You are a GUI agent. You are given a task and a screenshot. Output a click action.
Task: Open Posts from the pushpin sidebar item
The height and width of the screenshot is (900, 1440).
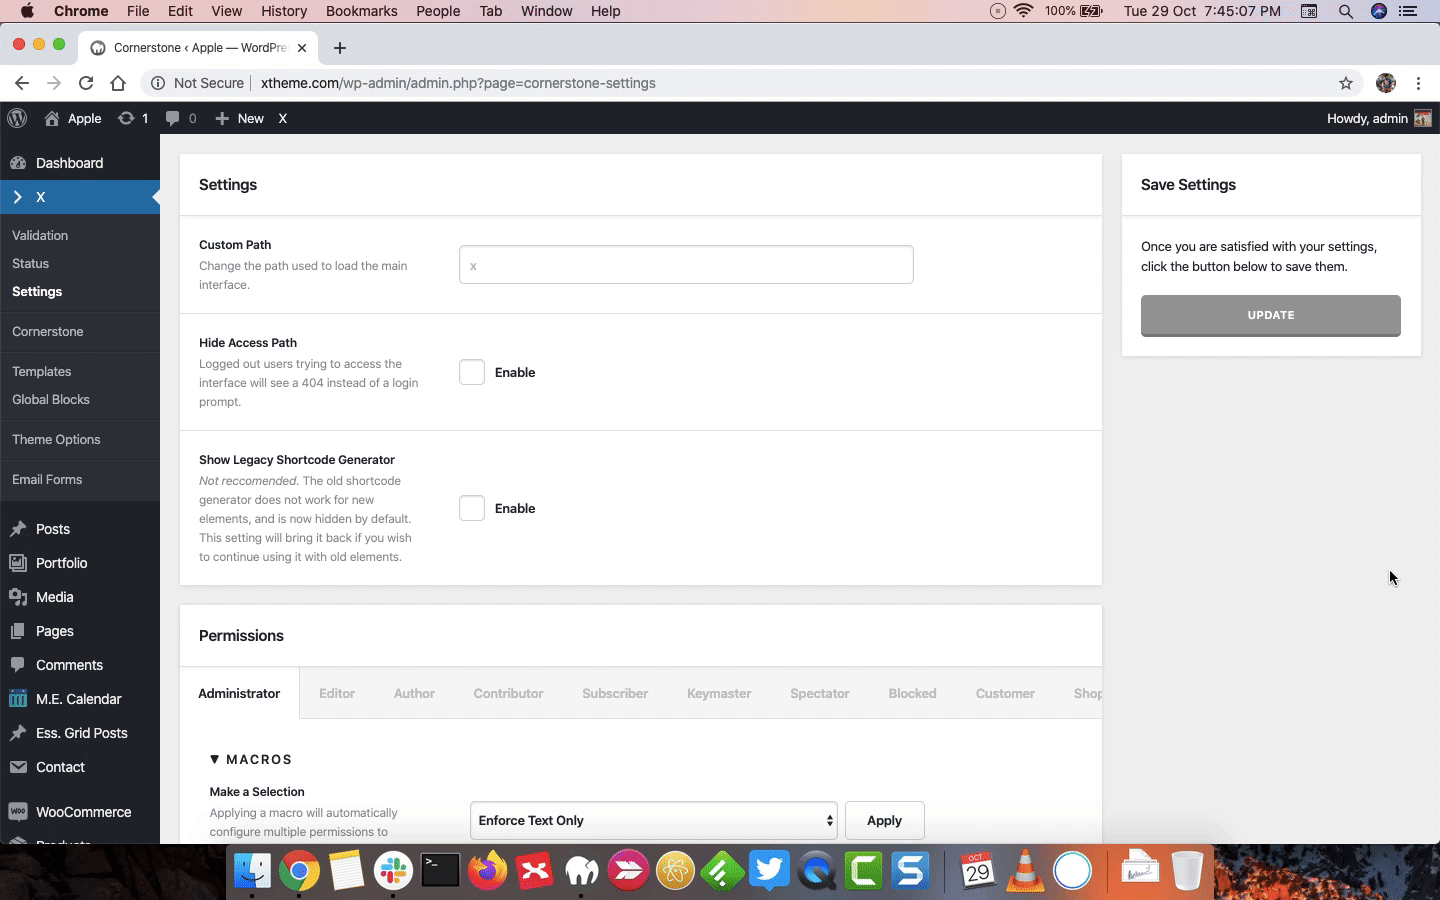(x=17, y=529)
